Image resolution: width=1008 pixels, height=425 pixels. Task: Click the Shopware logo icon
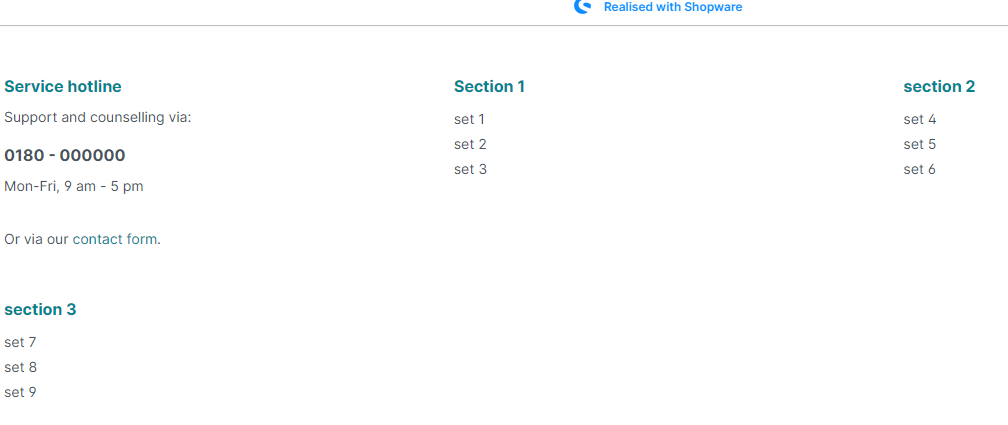pos(582,6)
